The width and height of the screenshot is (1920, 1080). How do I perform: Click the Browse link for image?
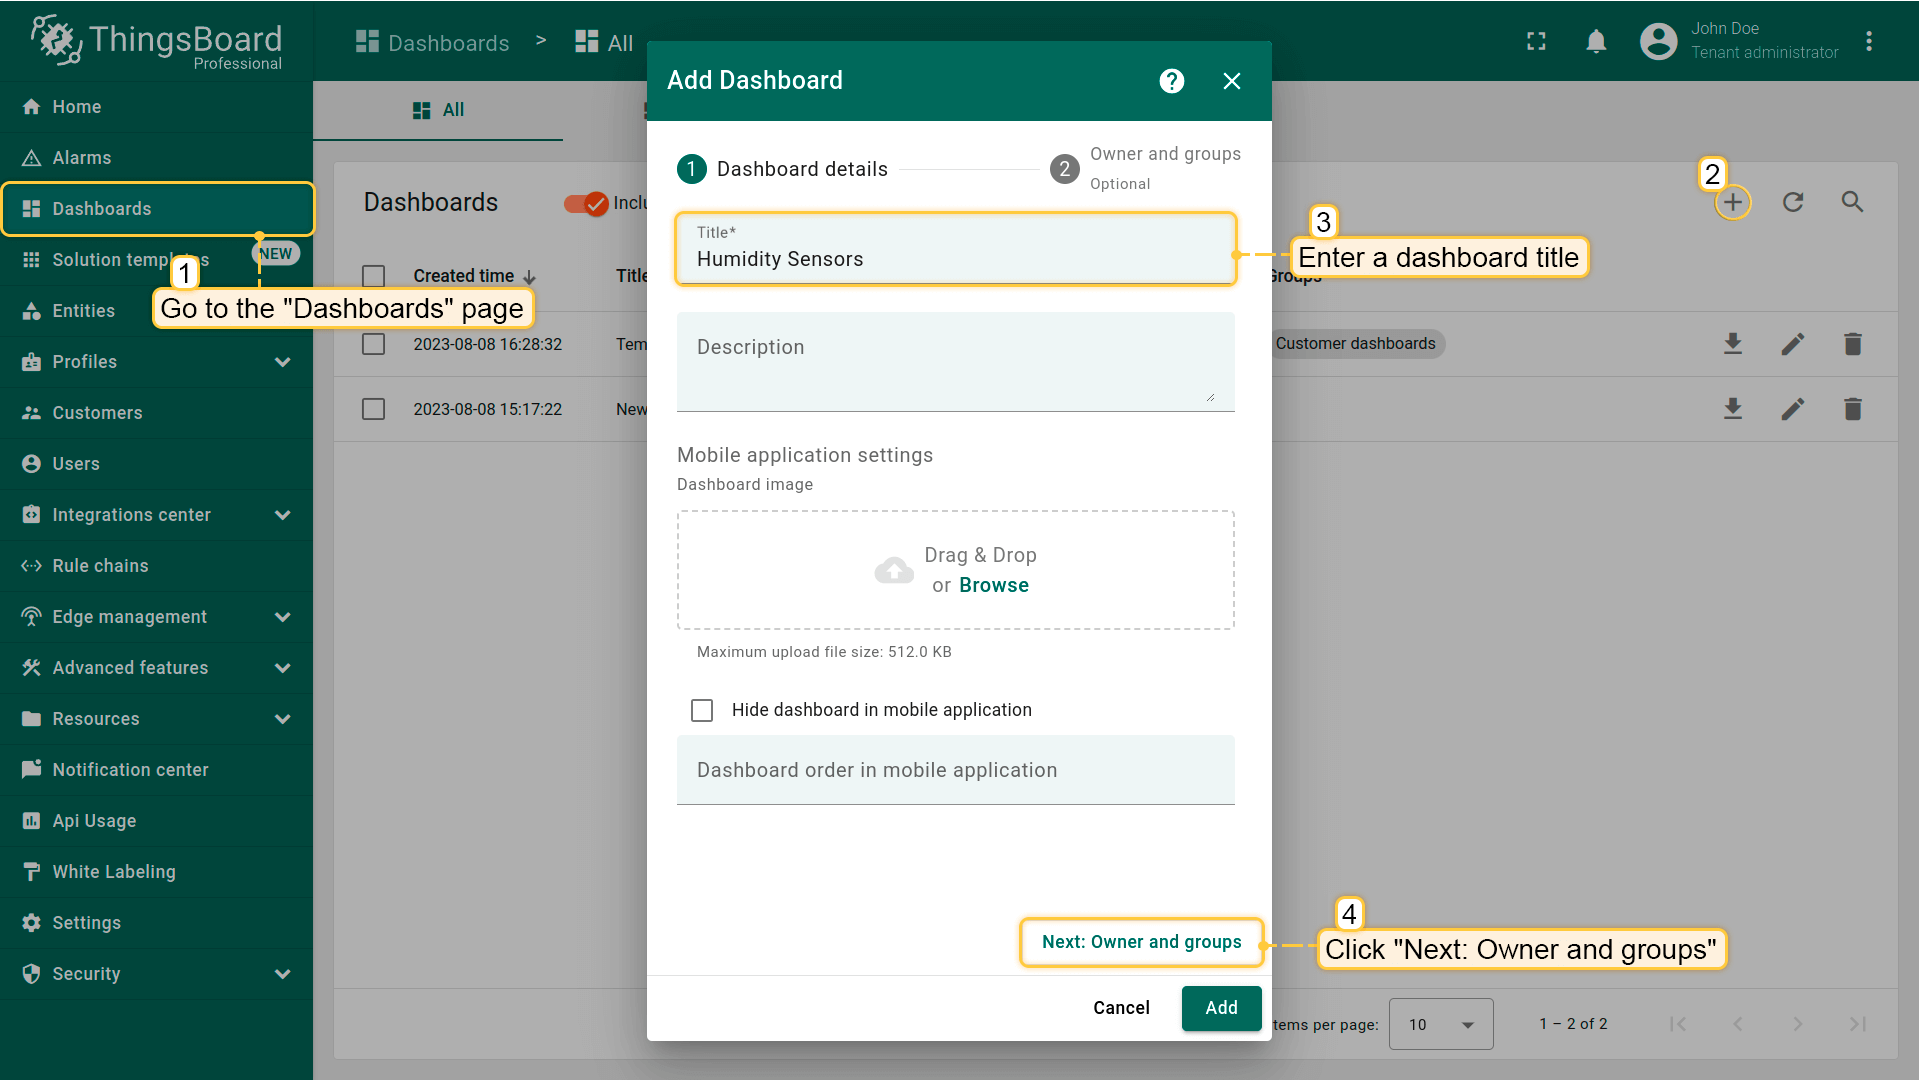(993, 585)
